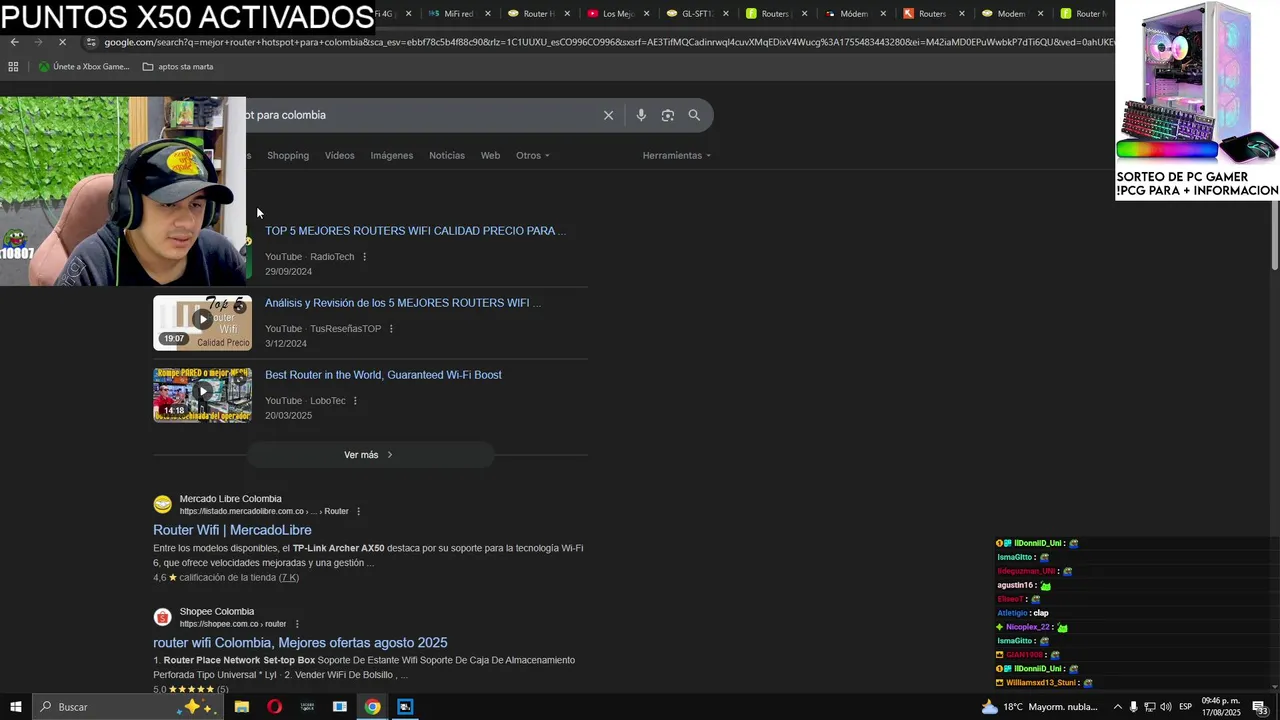
Task: Open the Router Wifi | MercadoLibre result
Action: tap(232, 530)
